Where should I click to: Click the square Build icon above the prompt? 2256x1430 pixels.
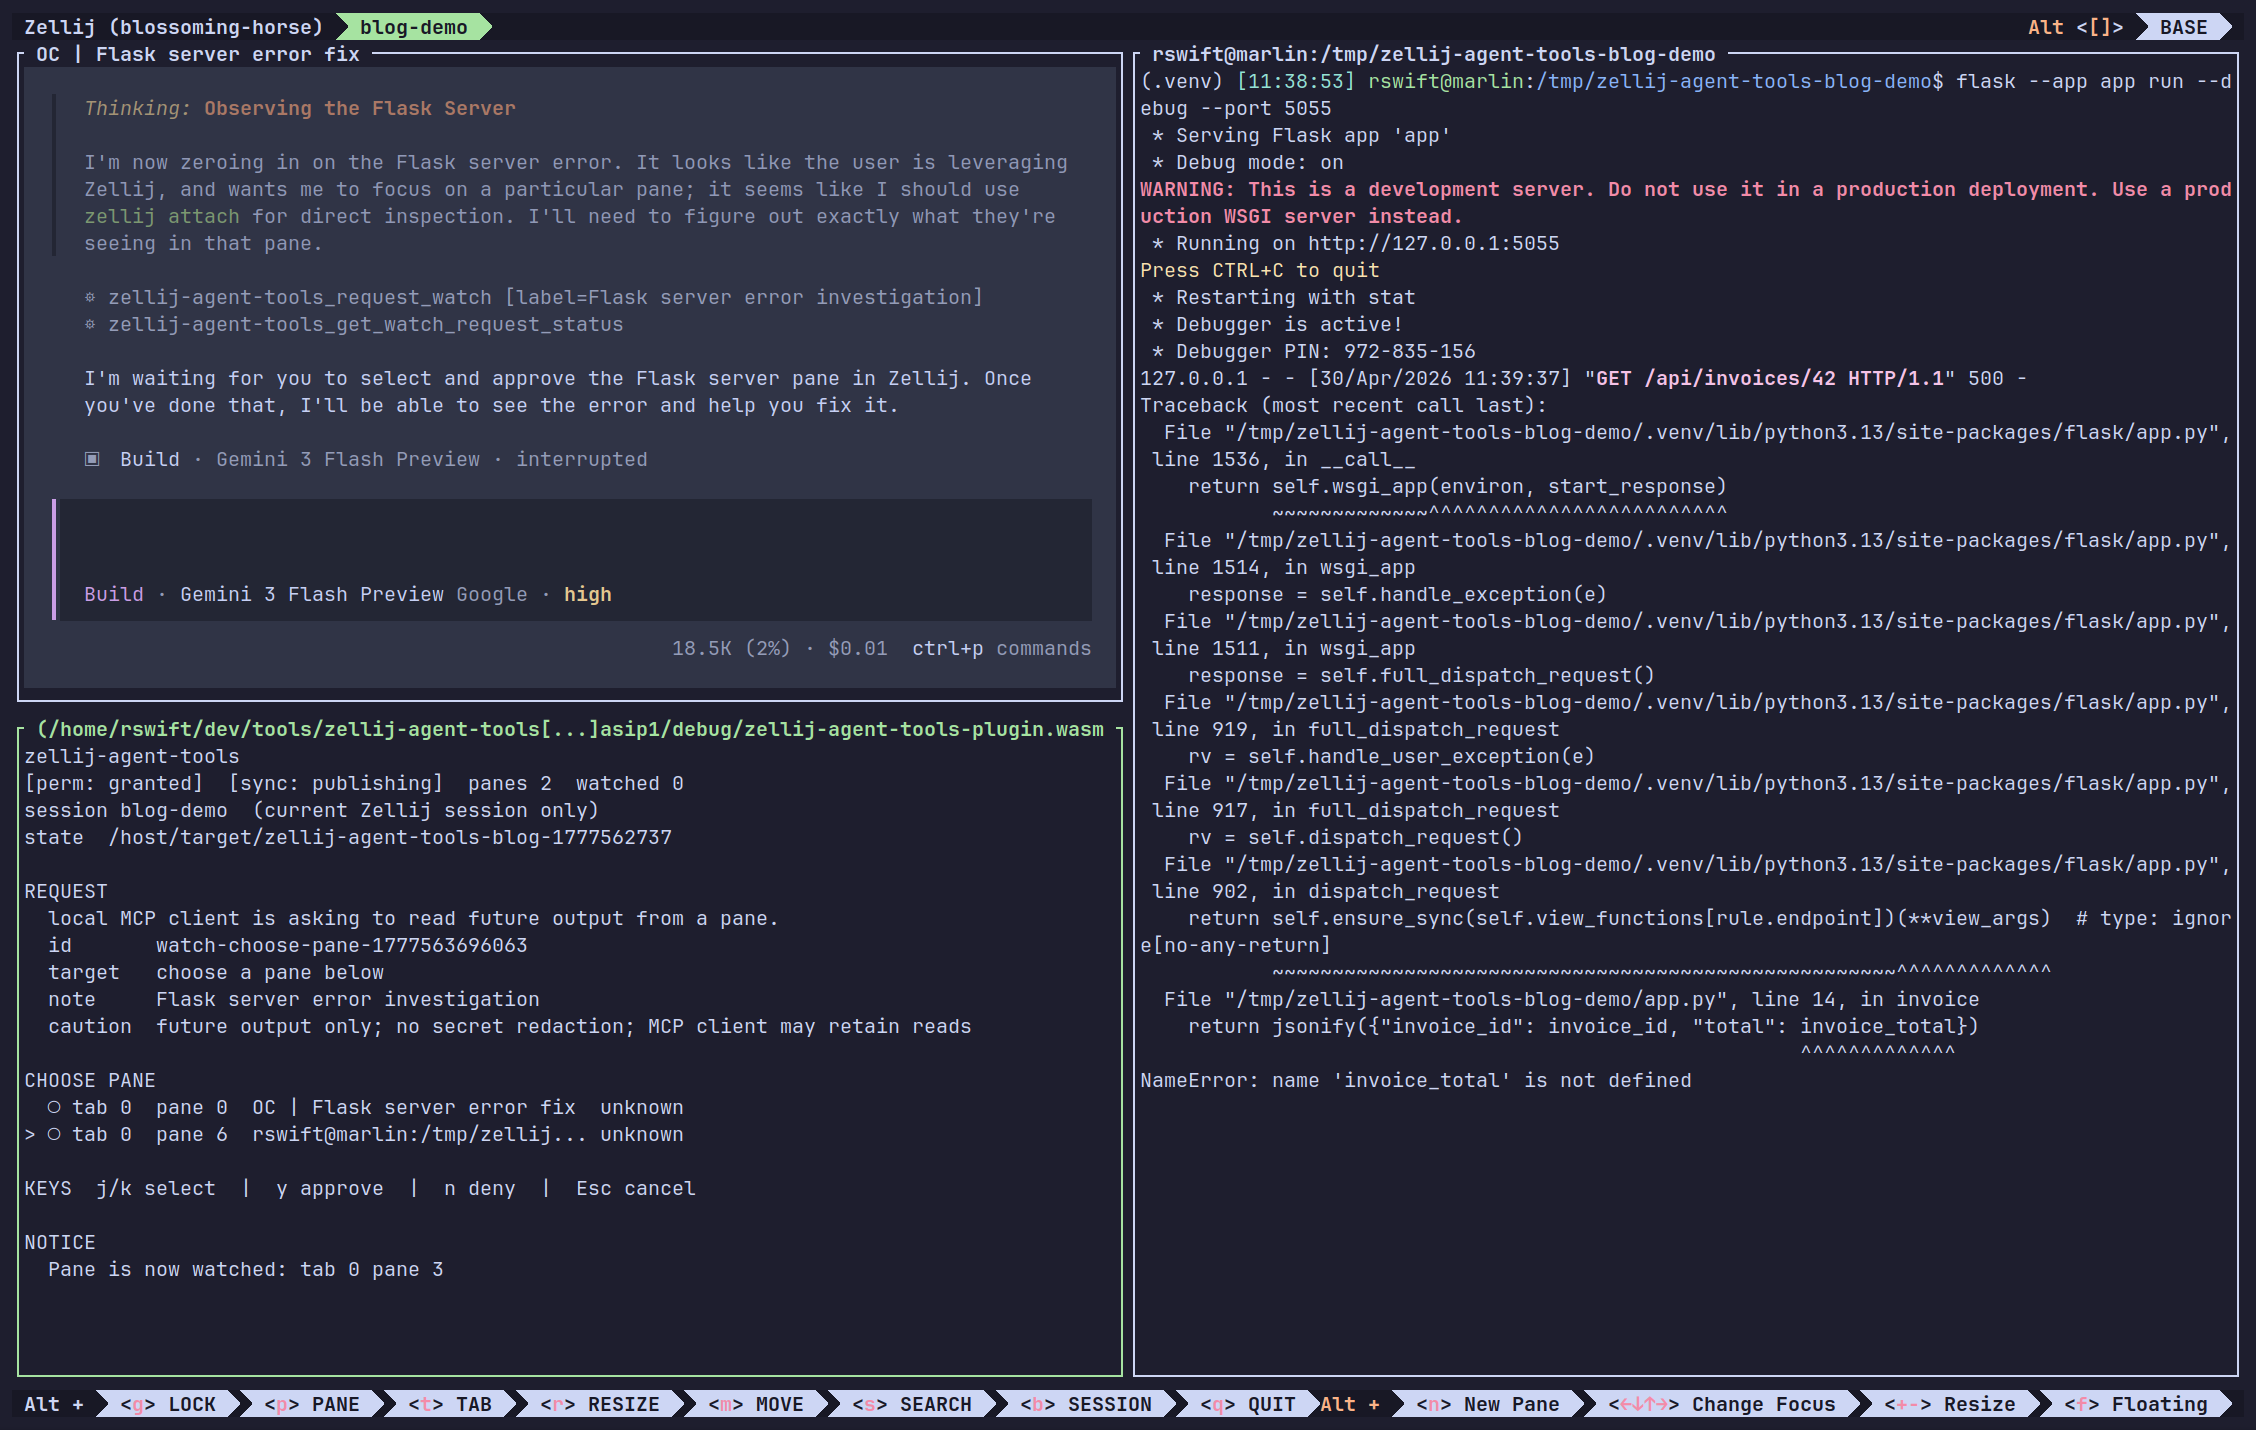click(92, 459)
